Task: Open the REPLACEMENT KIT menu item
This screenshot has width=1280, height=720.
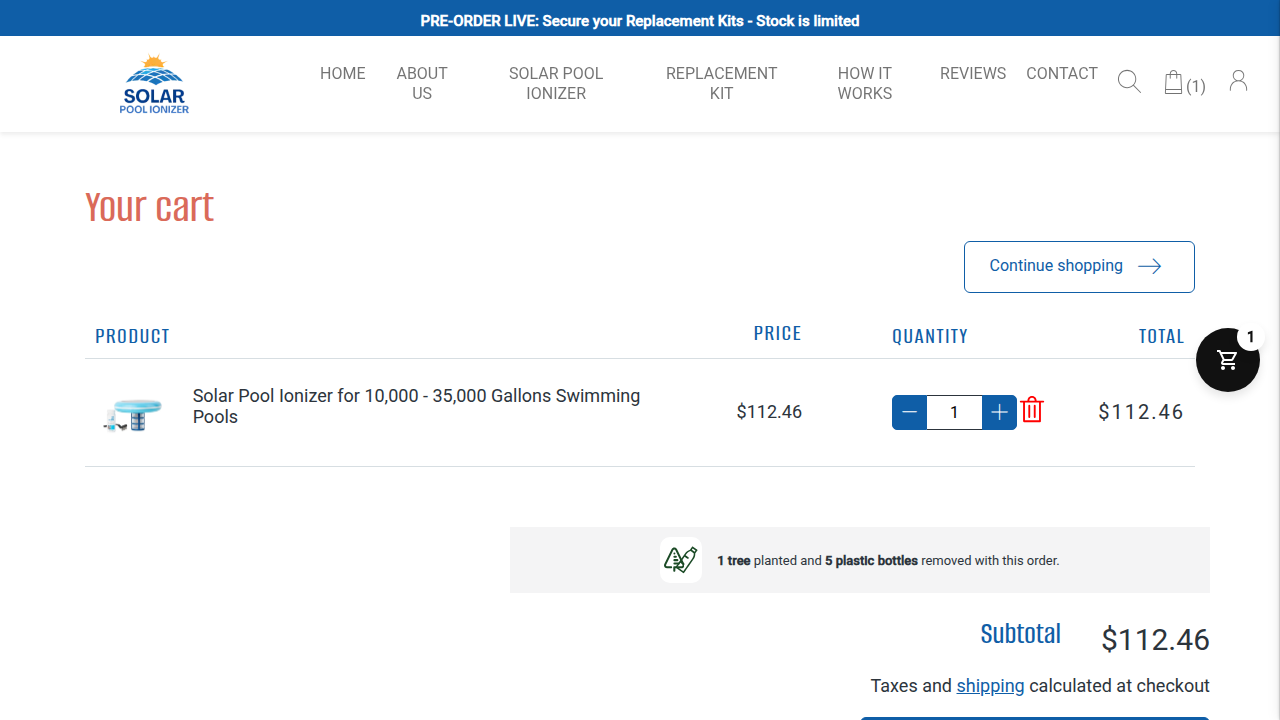Action: (x=721, y=83)
